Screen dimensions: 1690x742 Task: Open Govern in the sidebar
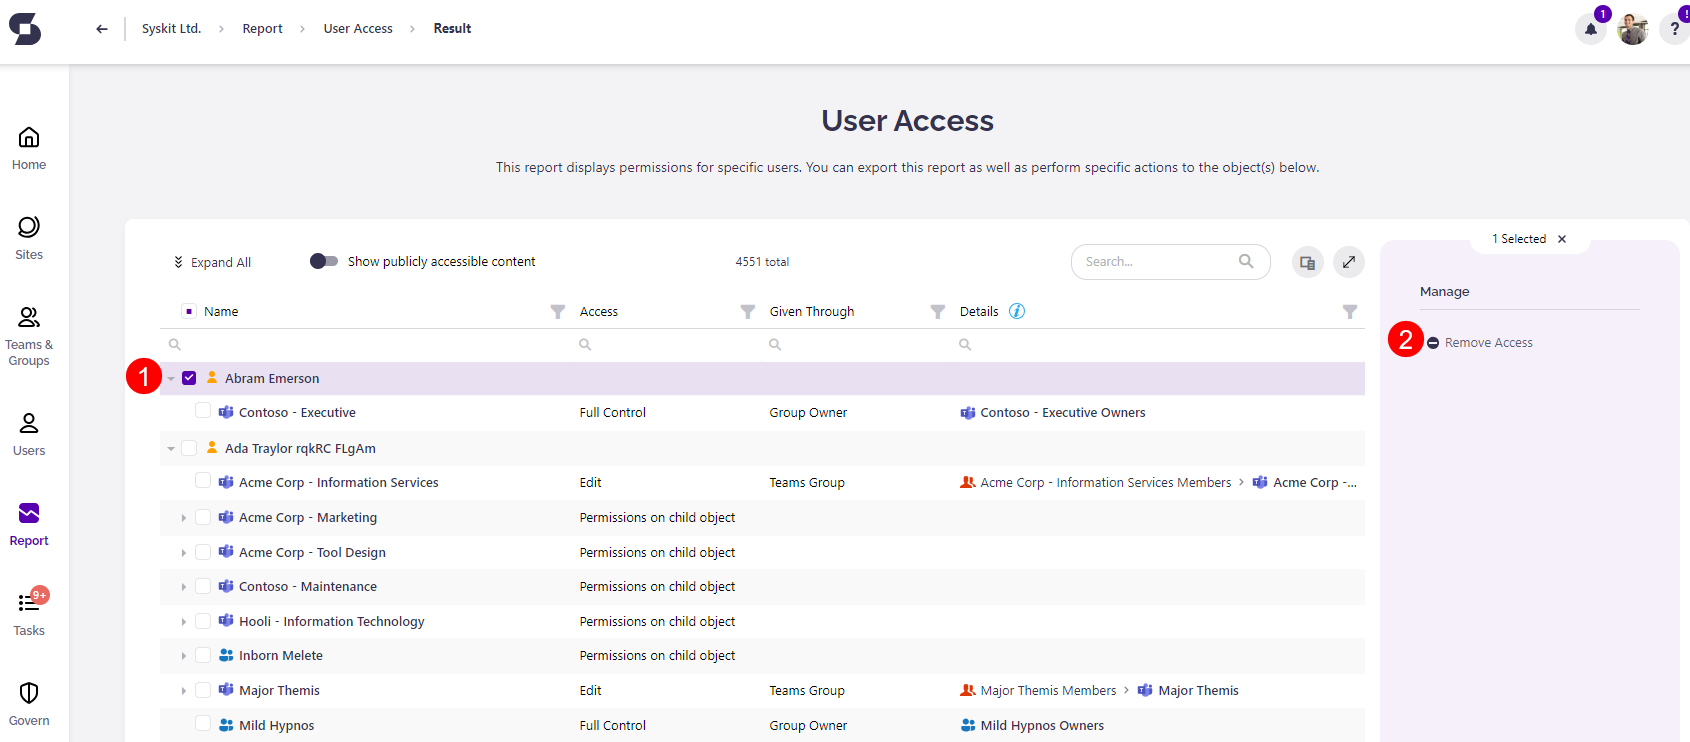pyautogui.click(x=29, y=705)
